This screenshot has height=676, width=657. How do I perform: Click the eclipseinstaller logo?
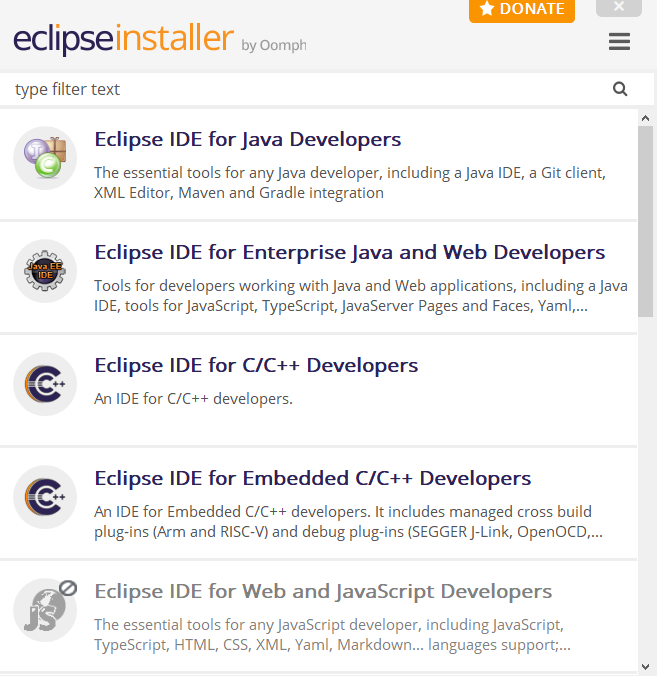tap(123, 40)
